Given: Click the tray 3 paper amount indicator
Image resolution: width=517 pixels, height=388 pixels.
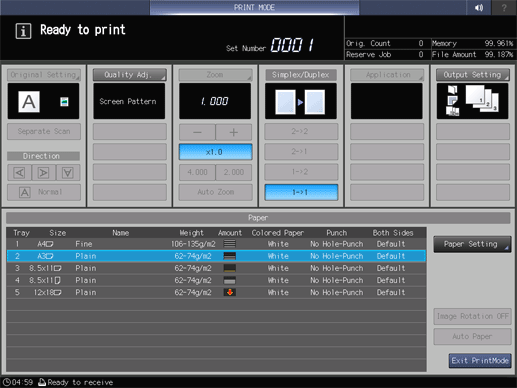Looking at the screenshot, I should (x=230, y=268).
